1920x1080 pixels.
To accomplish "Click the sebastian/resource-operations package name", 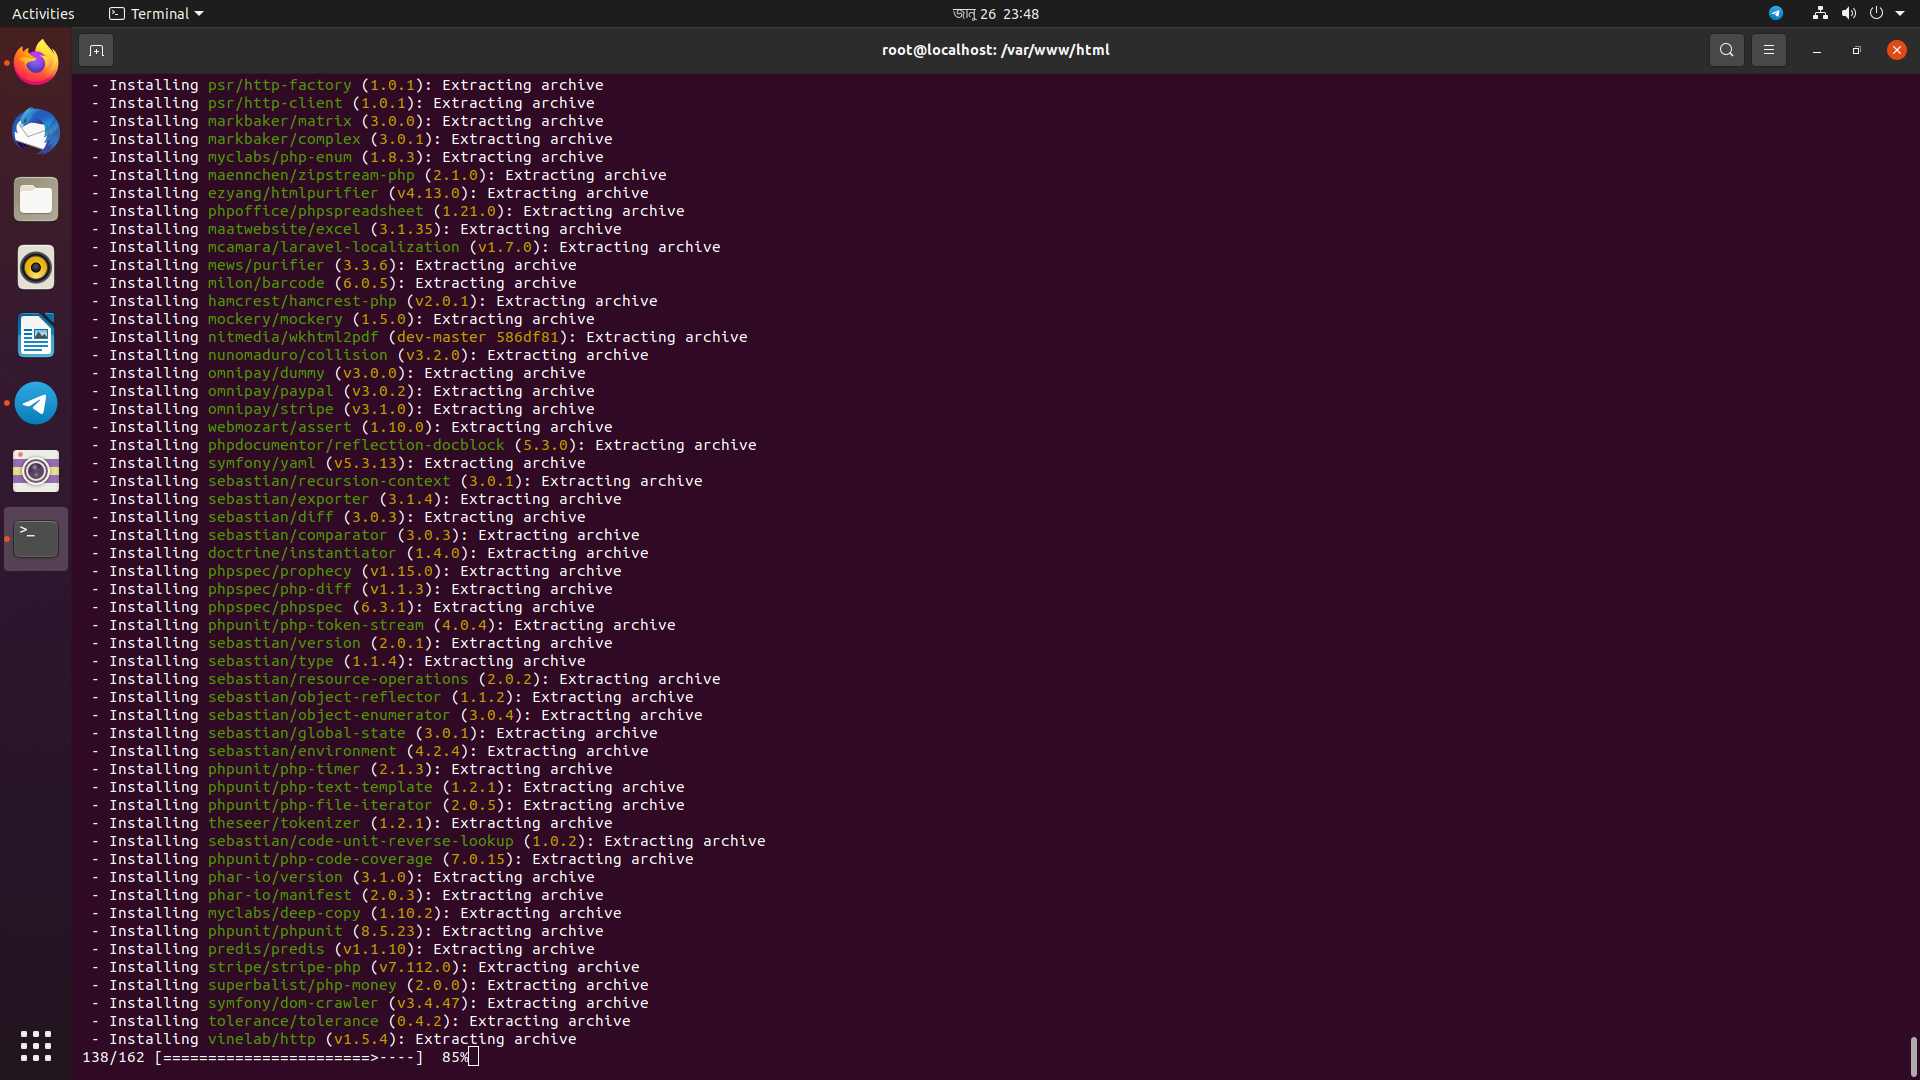I will 338,679.
